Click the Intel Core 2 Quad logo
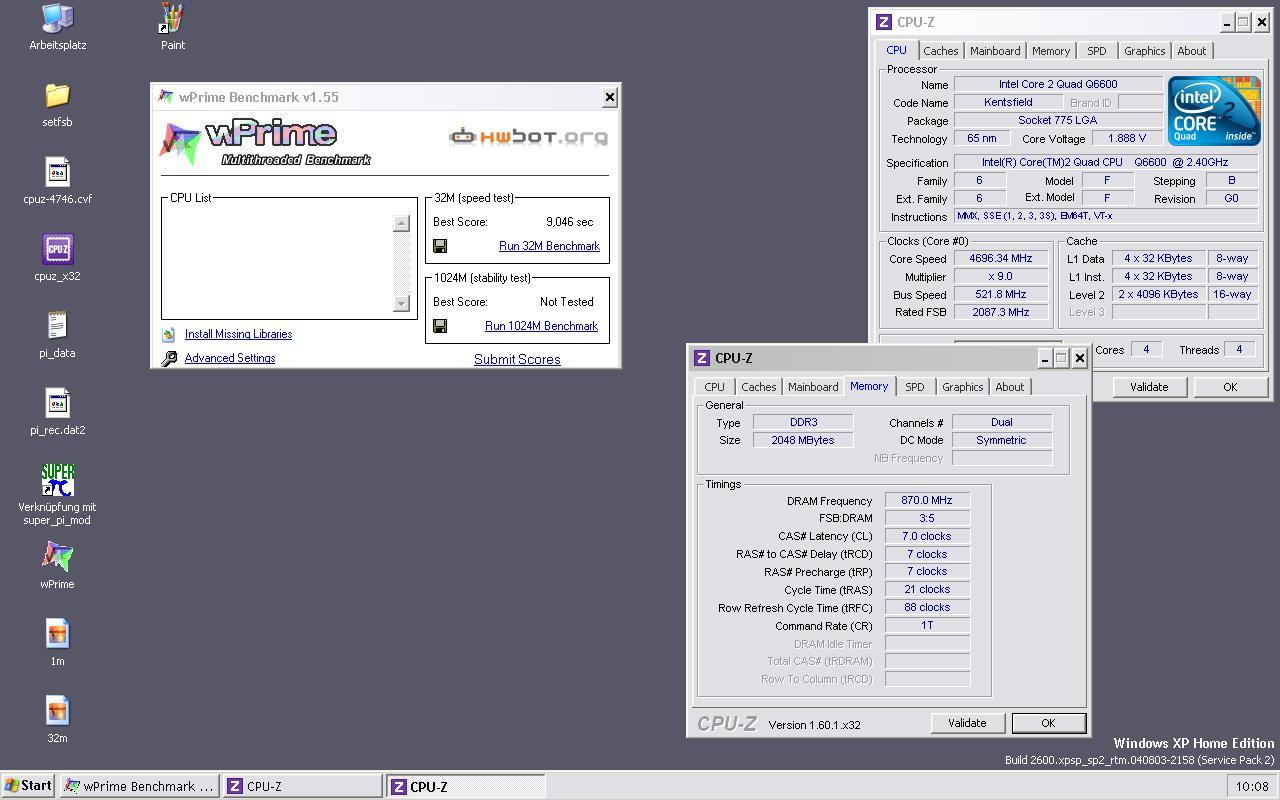This screenshot has width=1280, height=800. click(1214, 111)
